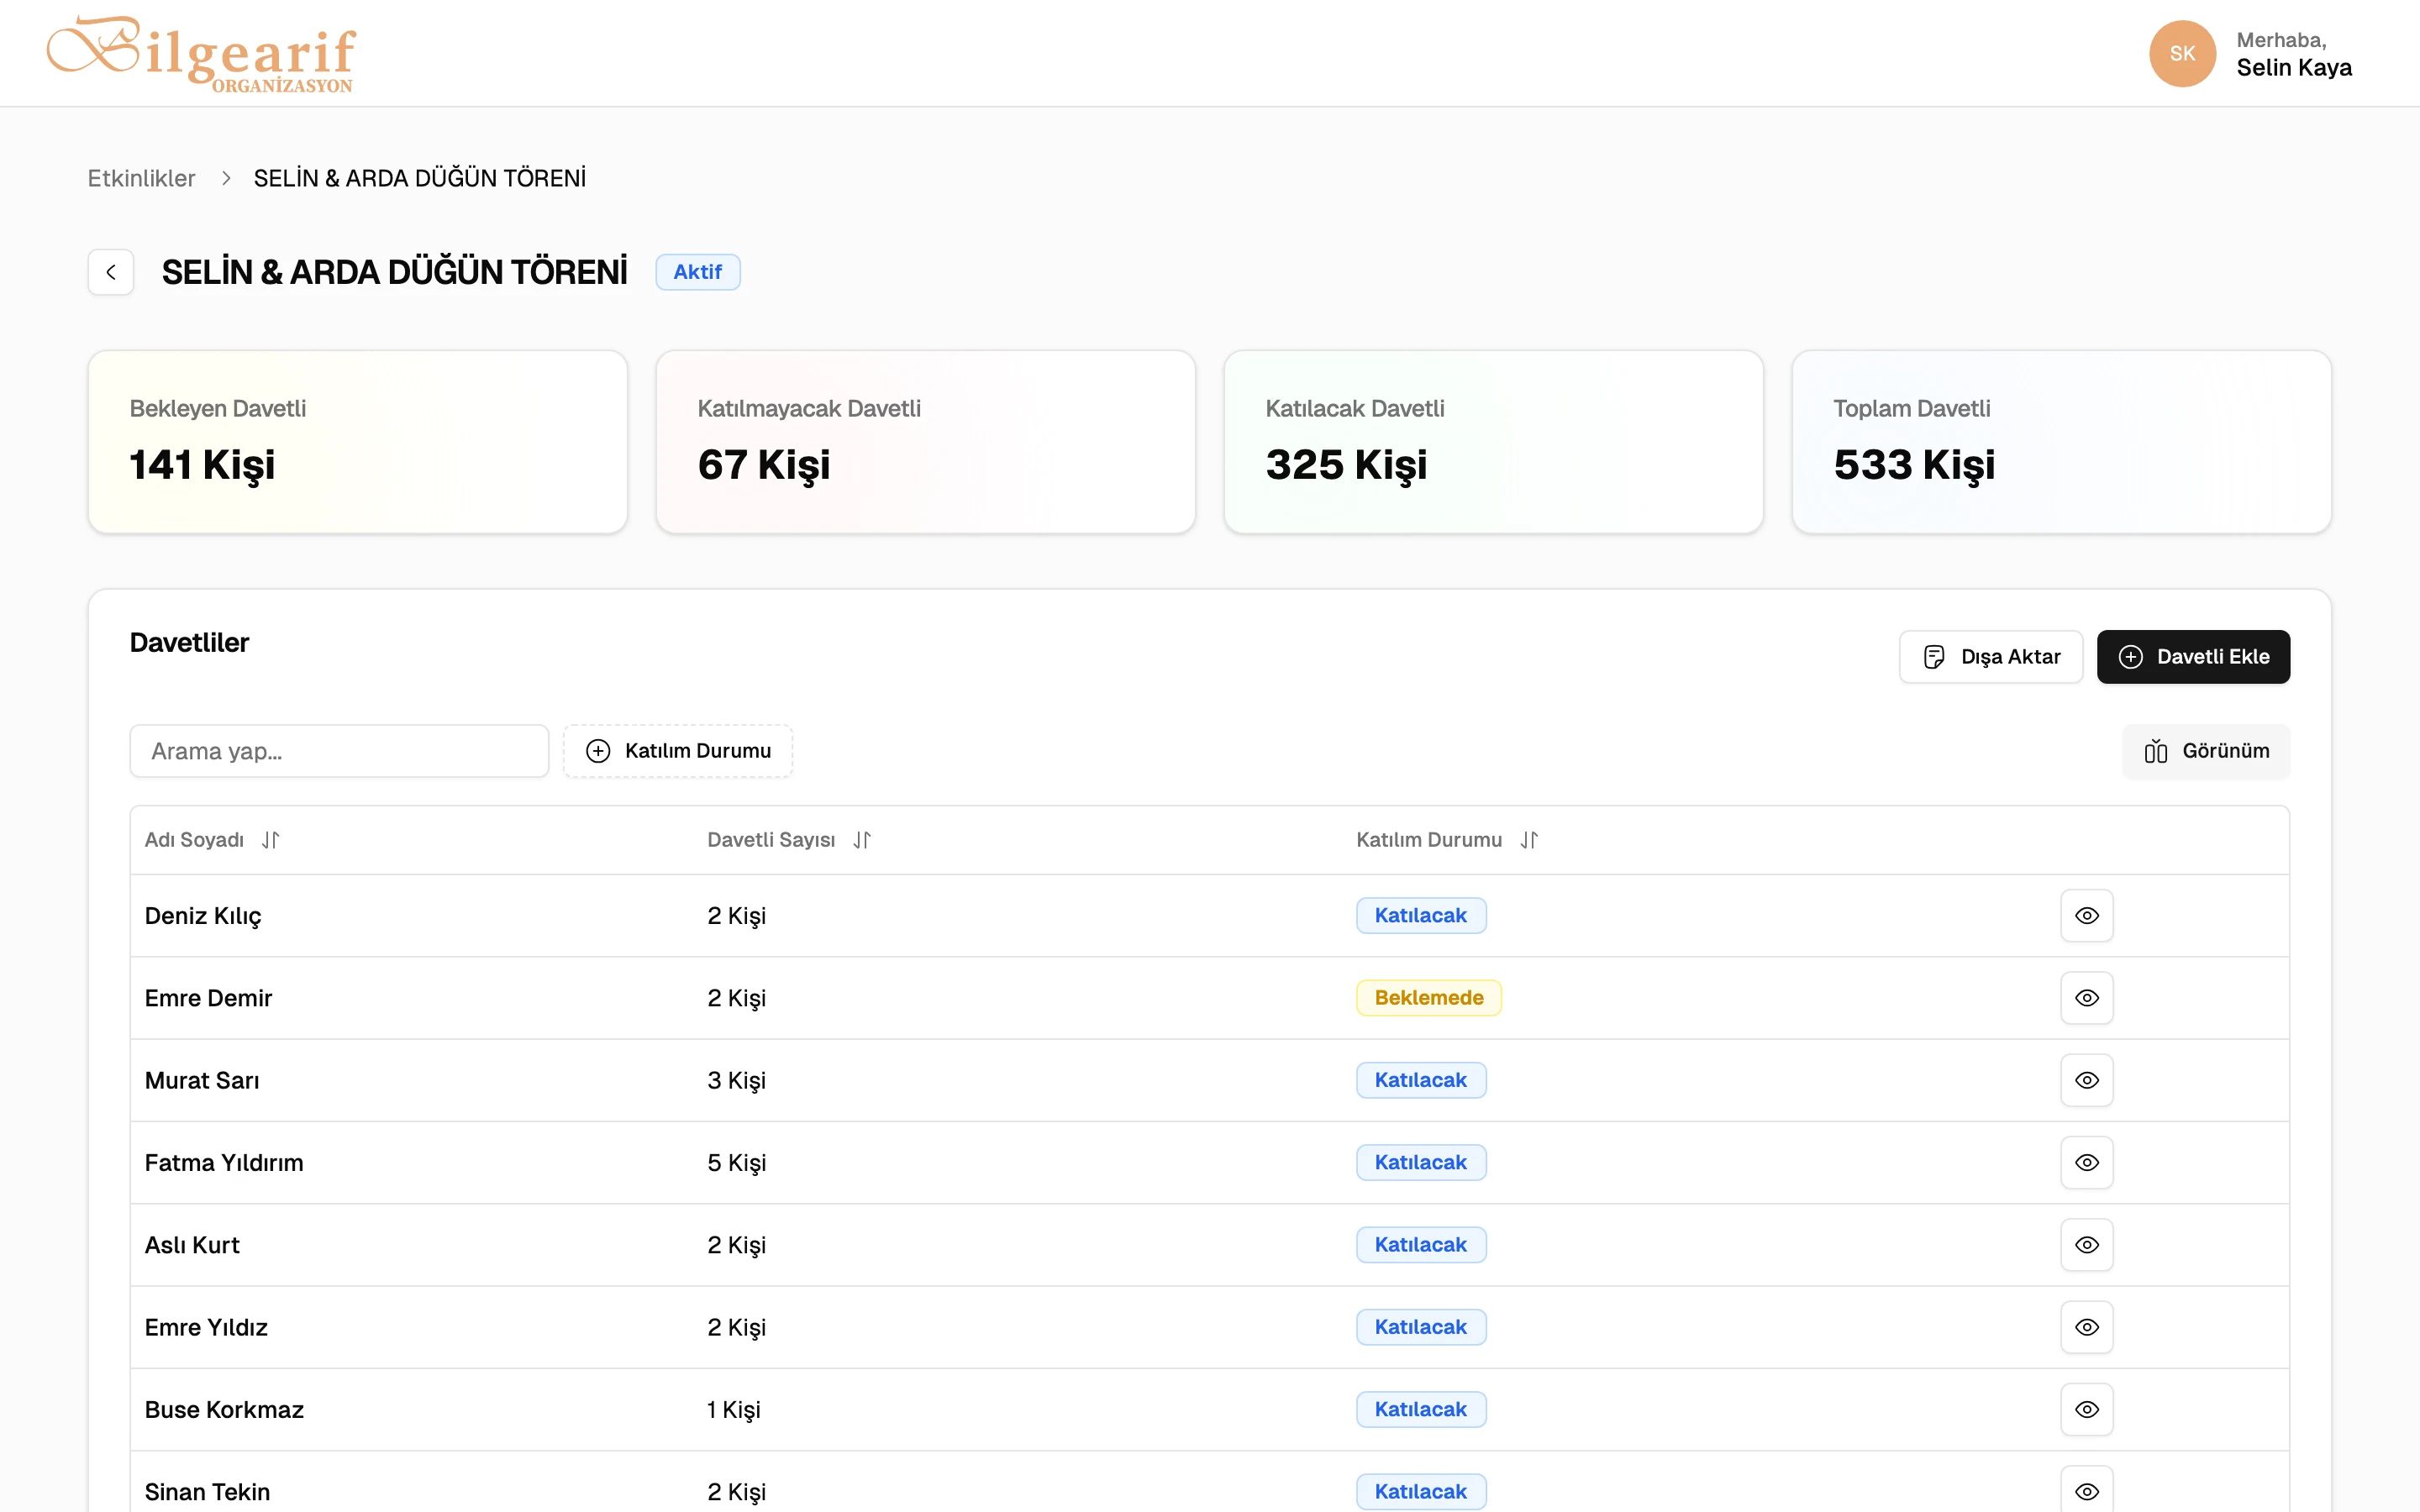Sort by Katılım Durumu column header
Screen dimensions: 2420x1512
click(x=1447, y=840)
